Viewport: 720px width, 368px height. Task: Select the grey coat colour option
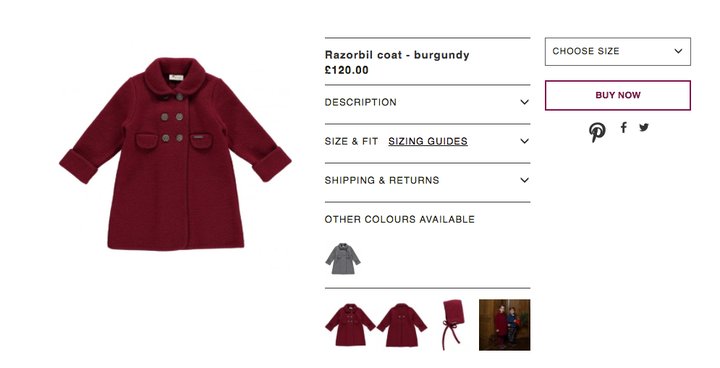(x=343, y=259)
